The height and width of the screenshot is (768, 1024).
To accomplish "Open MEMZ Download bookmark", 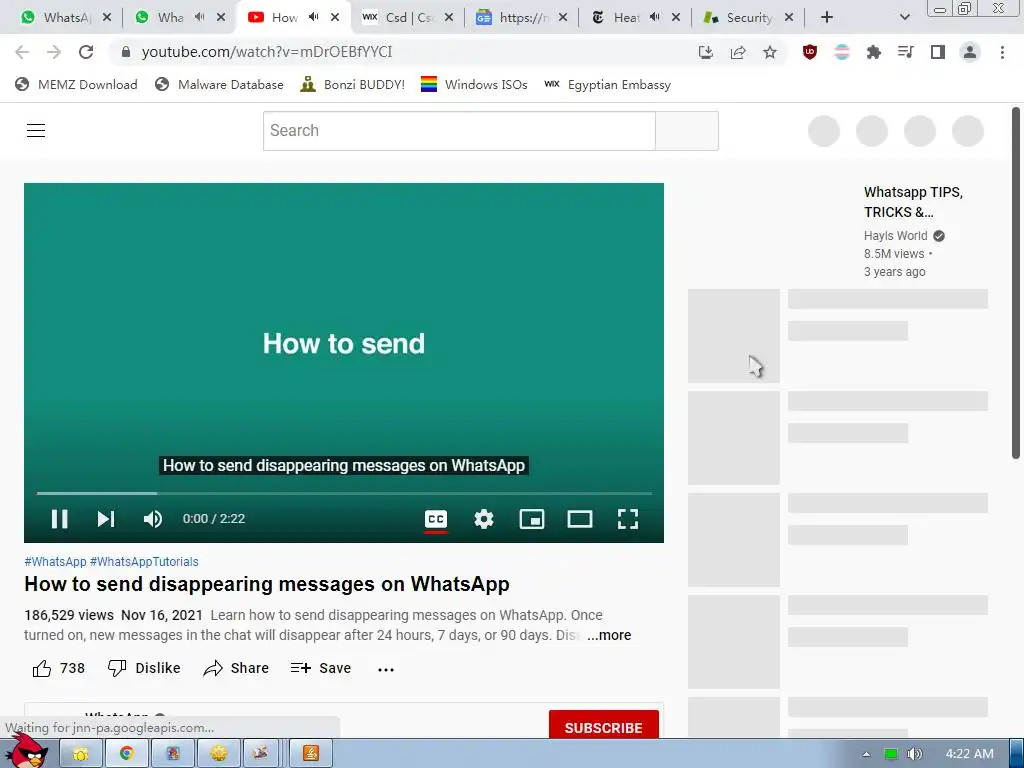I will (x=76, y=84).
